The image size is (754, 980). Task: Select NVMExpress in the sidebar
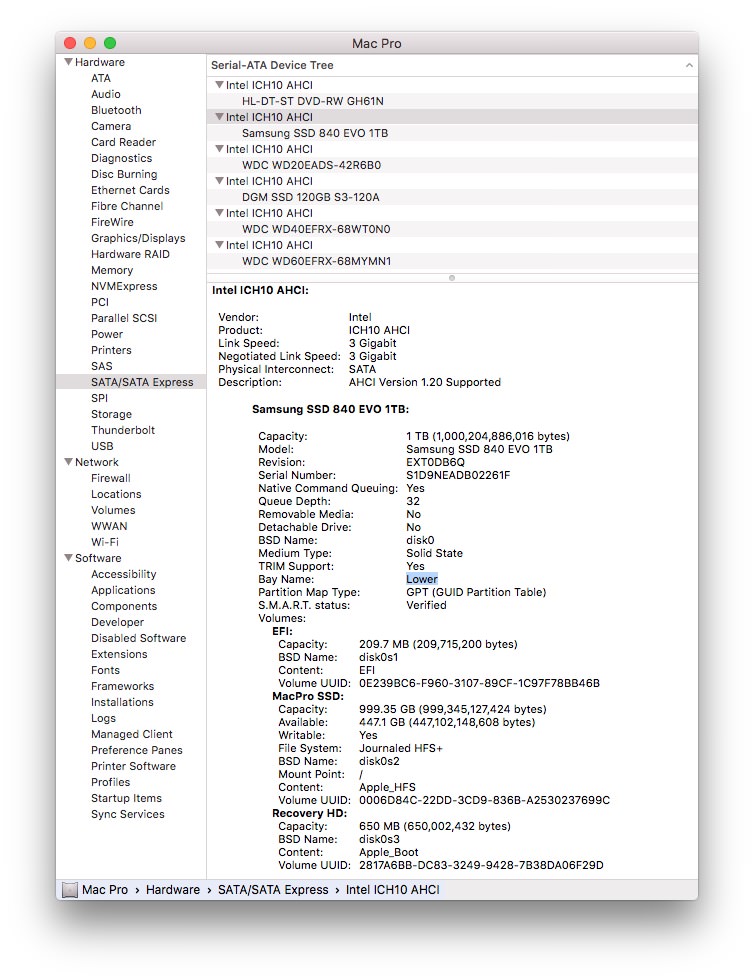click(x=124, y=286)
